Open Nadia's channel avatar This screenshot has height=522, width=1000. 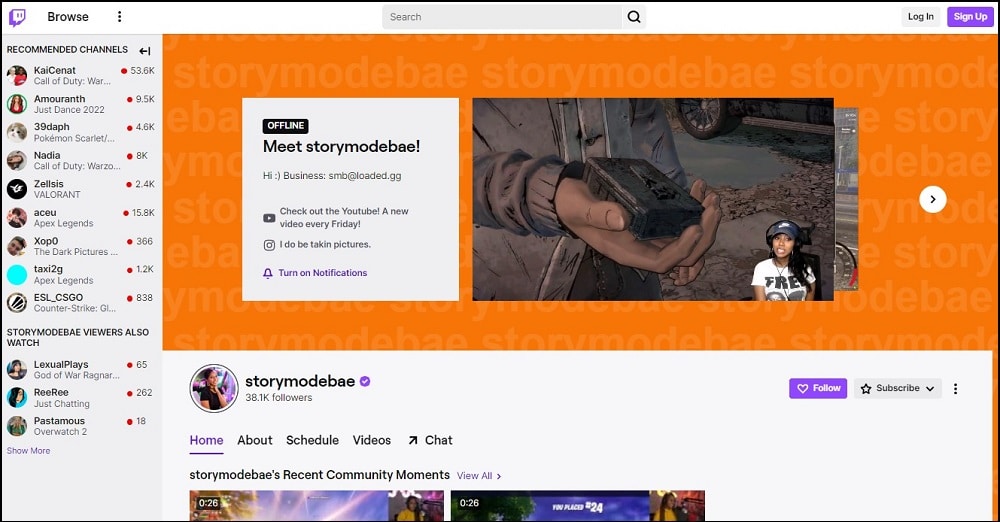point(17,160)
